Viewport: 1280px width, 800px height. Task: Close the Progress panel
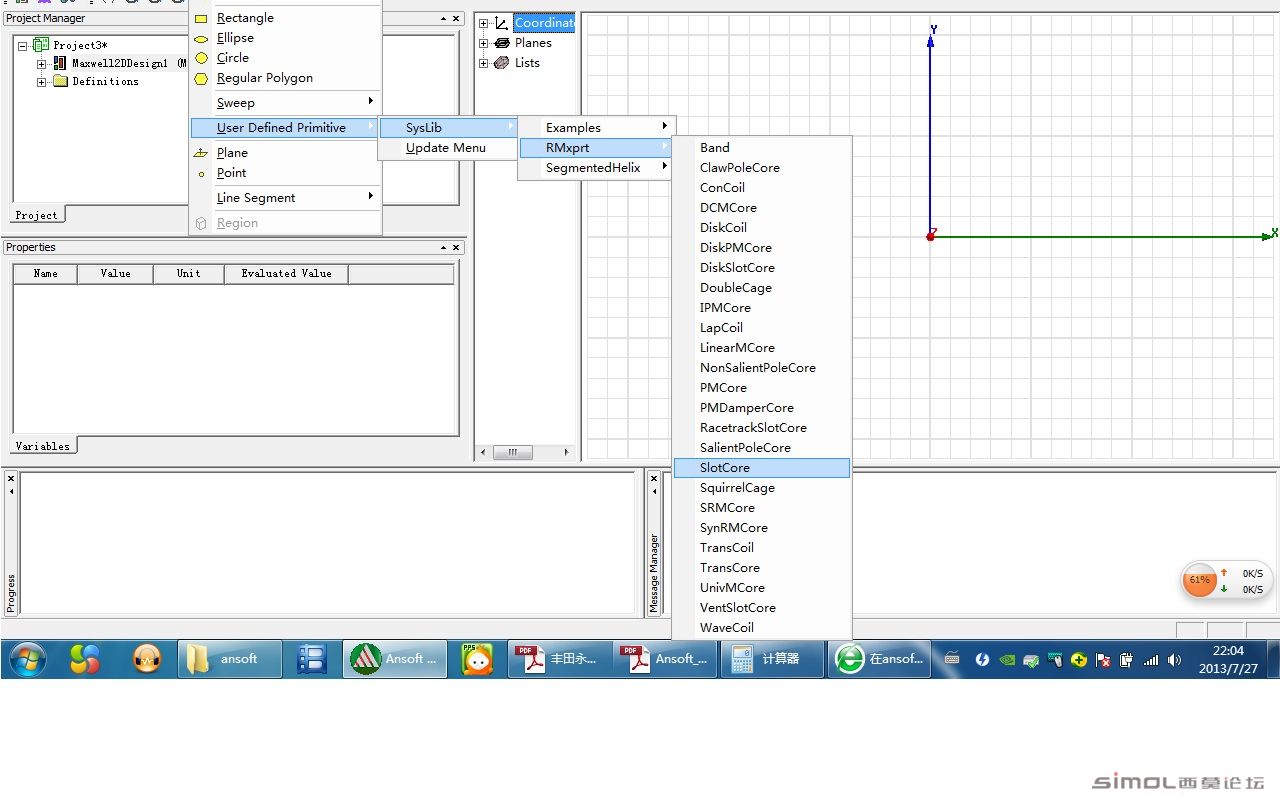coord(11,478)
